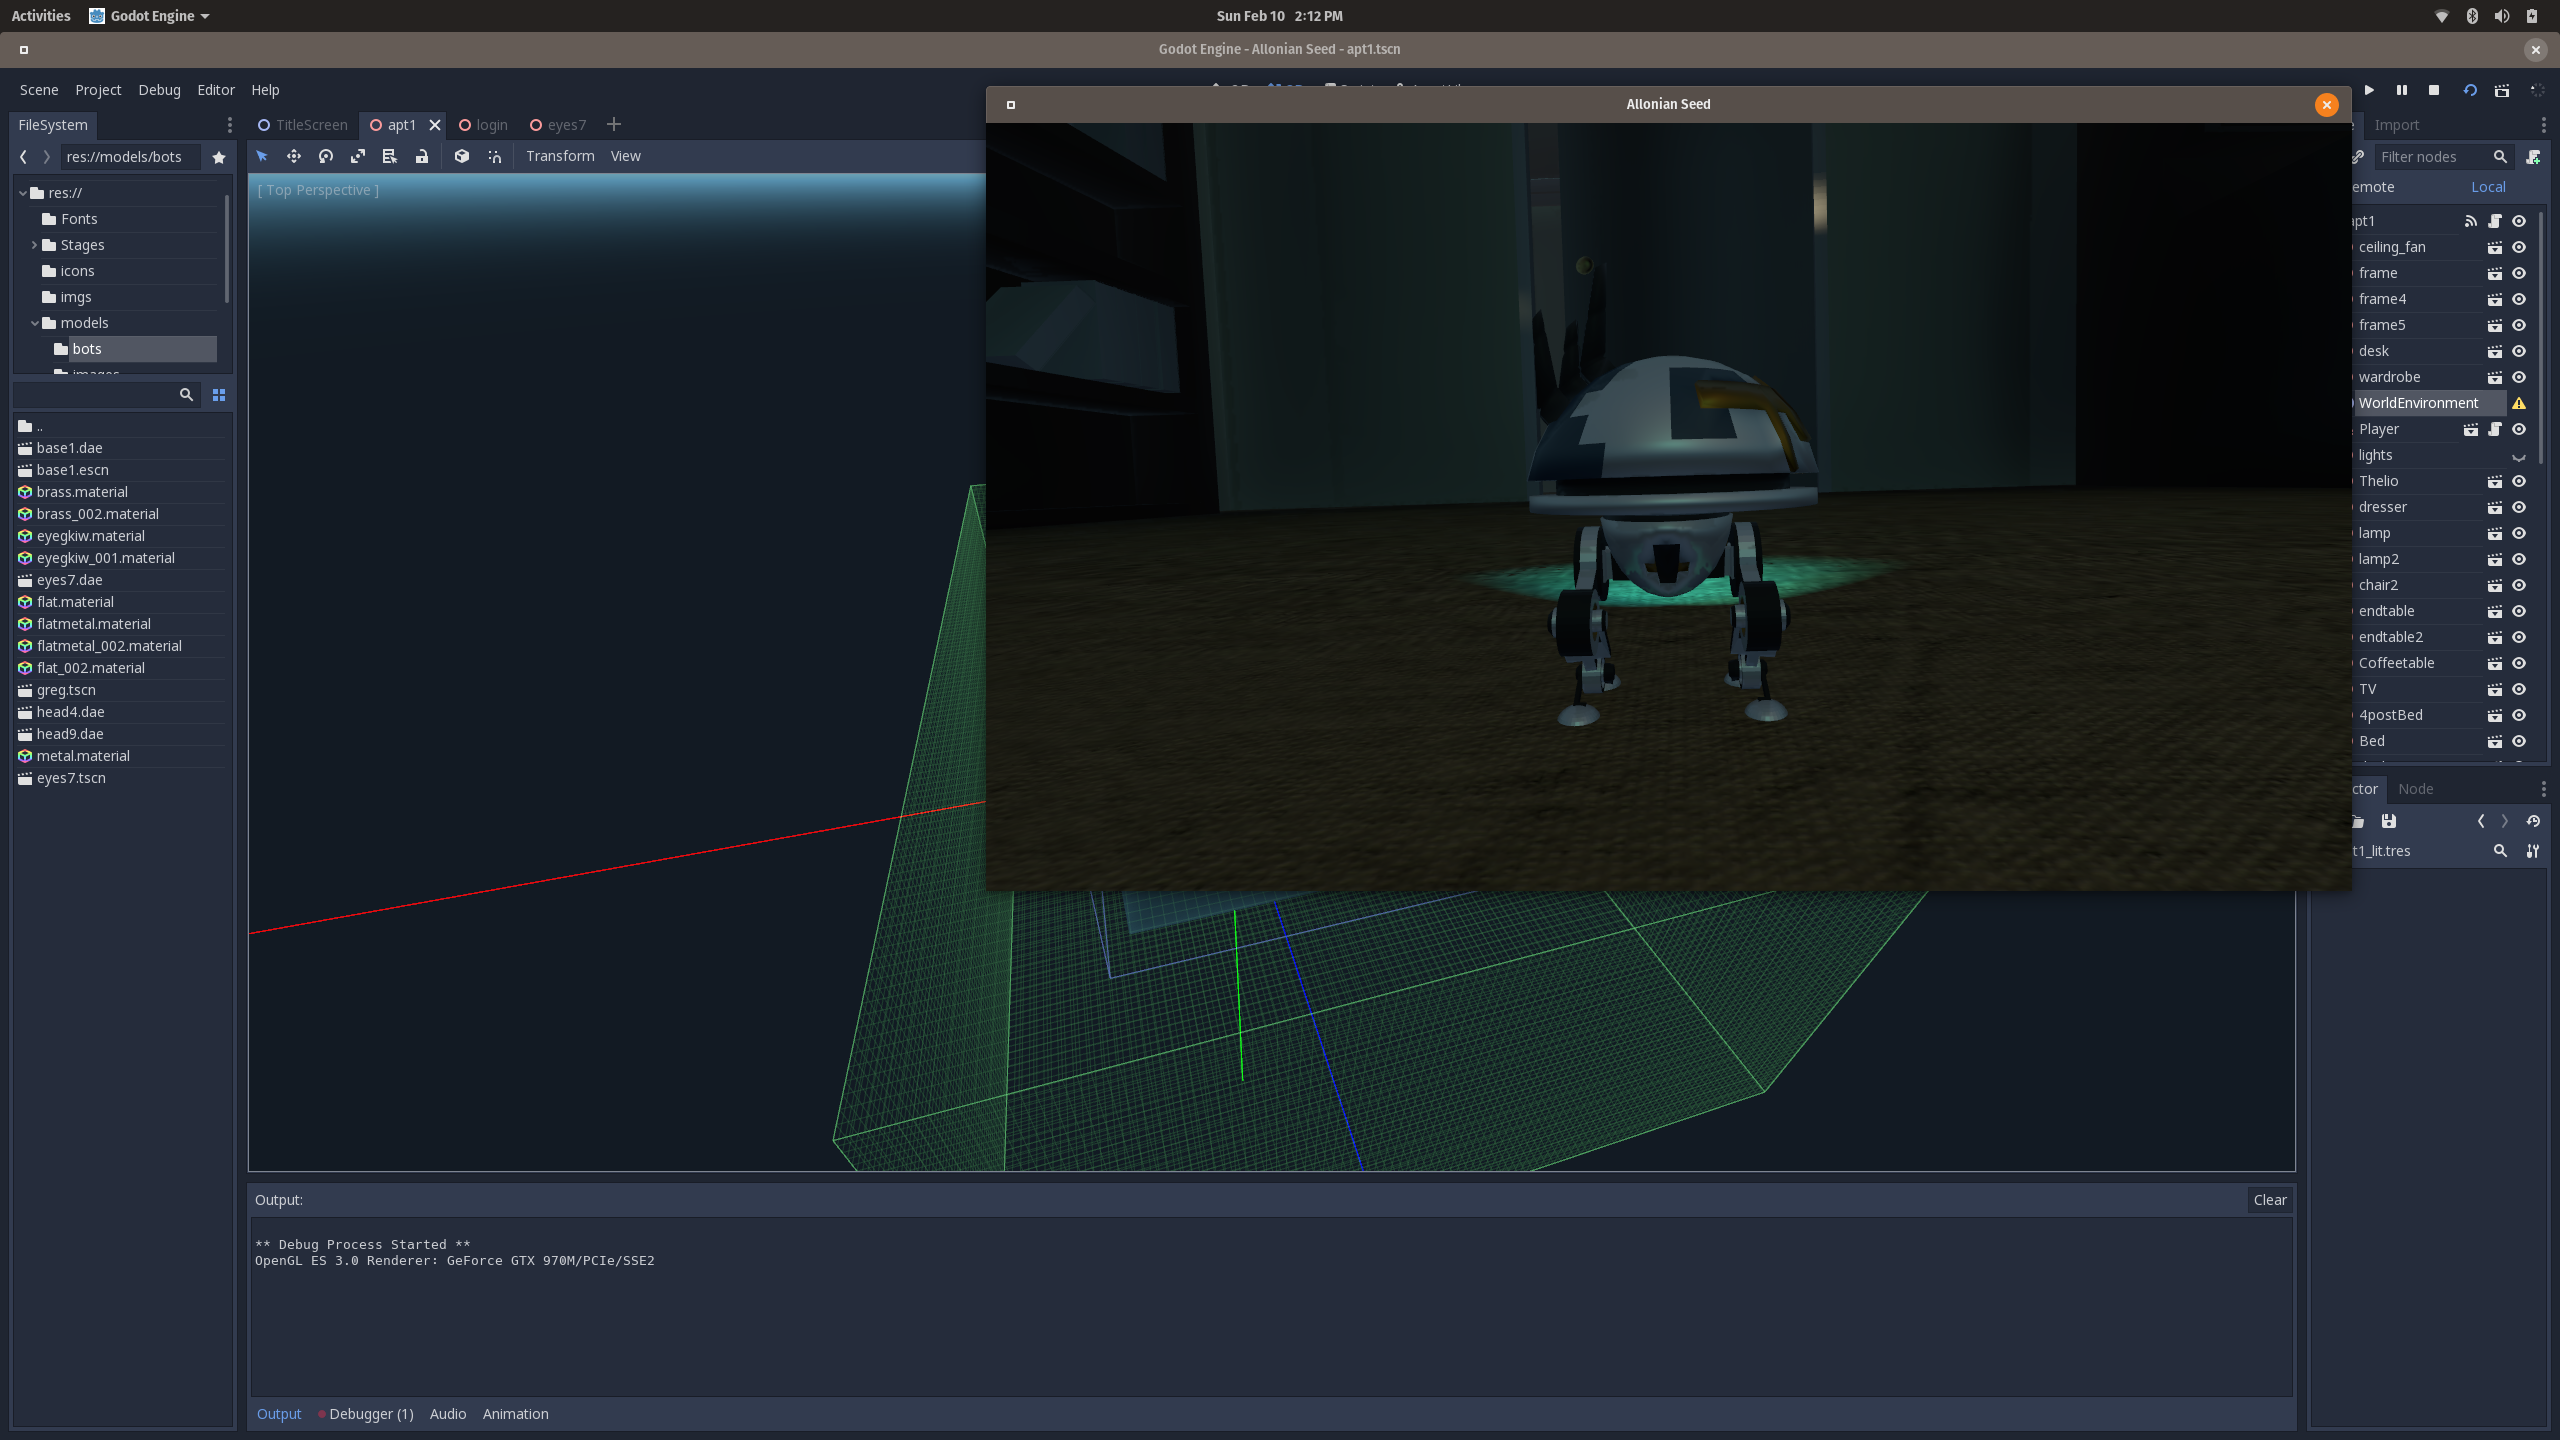Favorite the res://models/bots folder with the star
This screenshot has width=2560, height=1440.
[219, 157]
